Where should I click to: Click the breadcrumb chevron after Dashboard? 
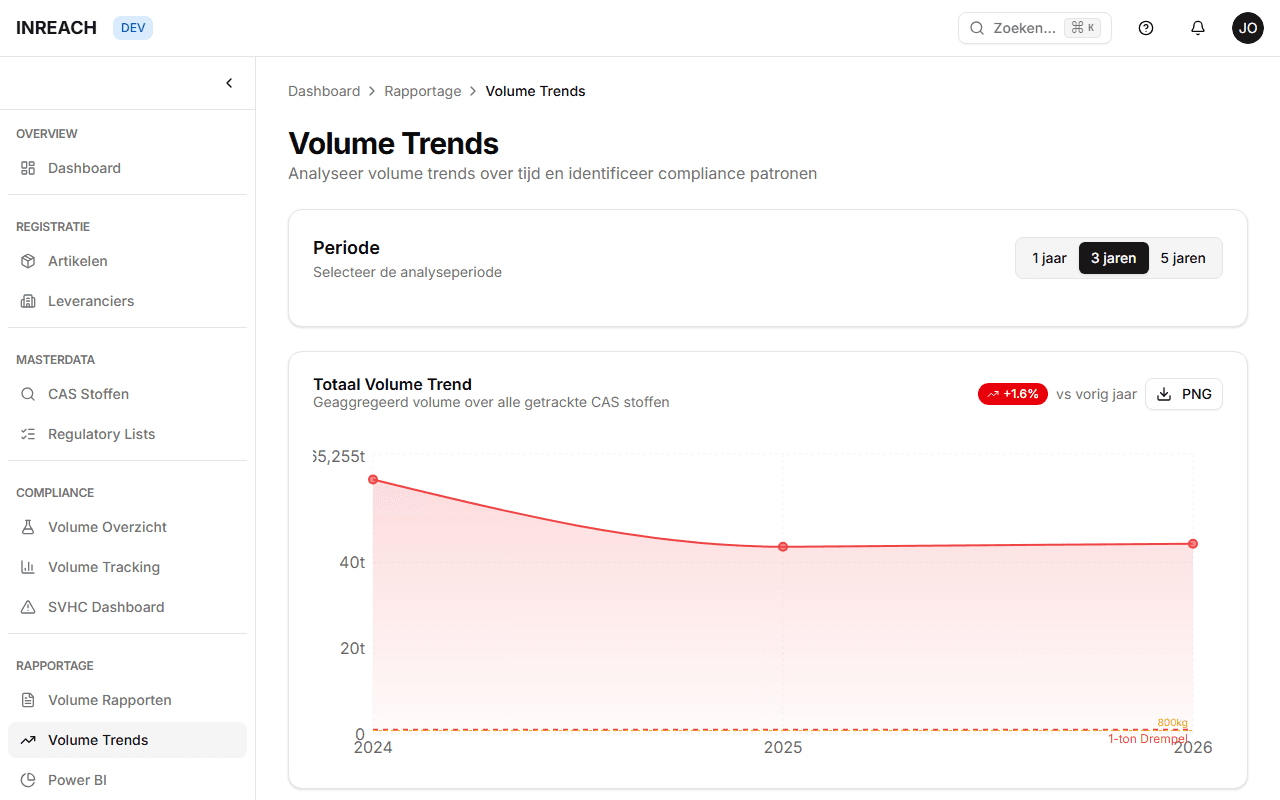(x=372, y=91)
